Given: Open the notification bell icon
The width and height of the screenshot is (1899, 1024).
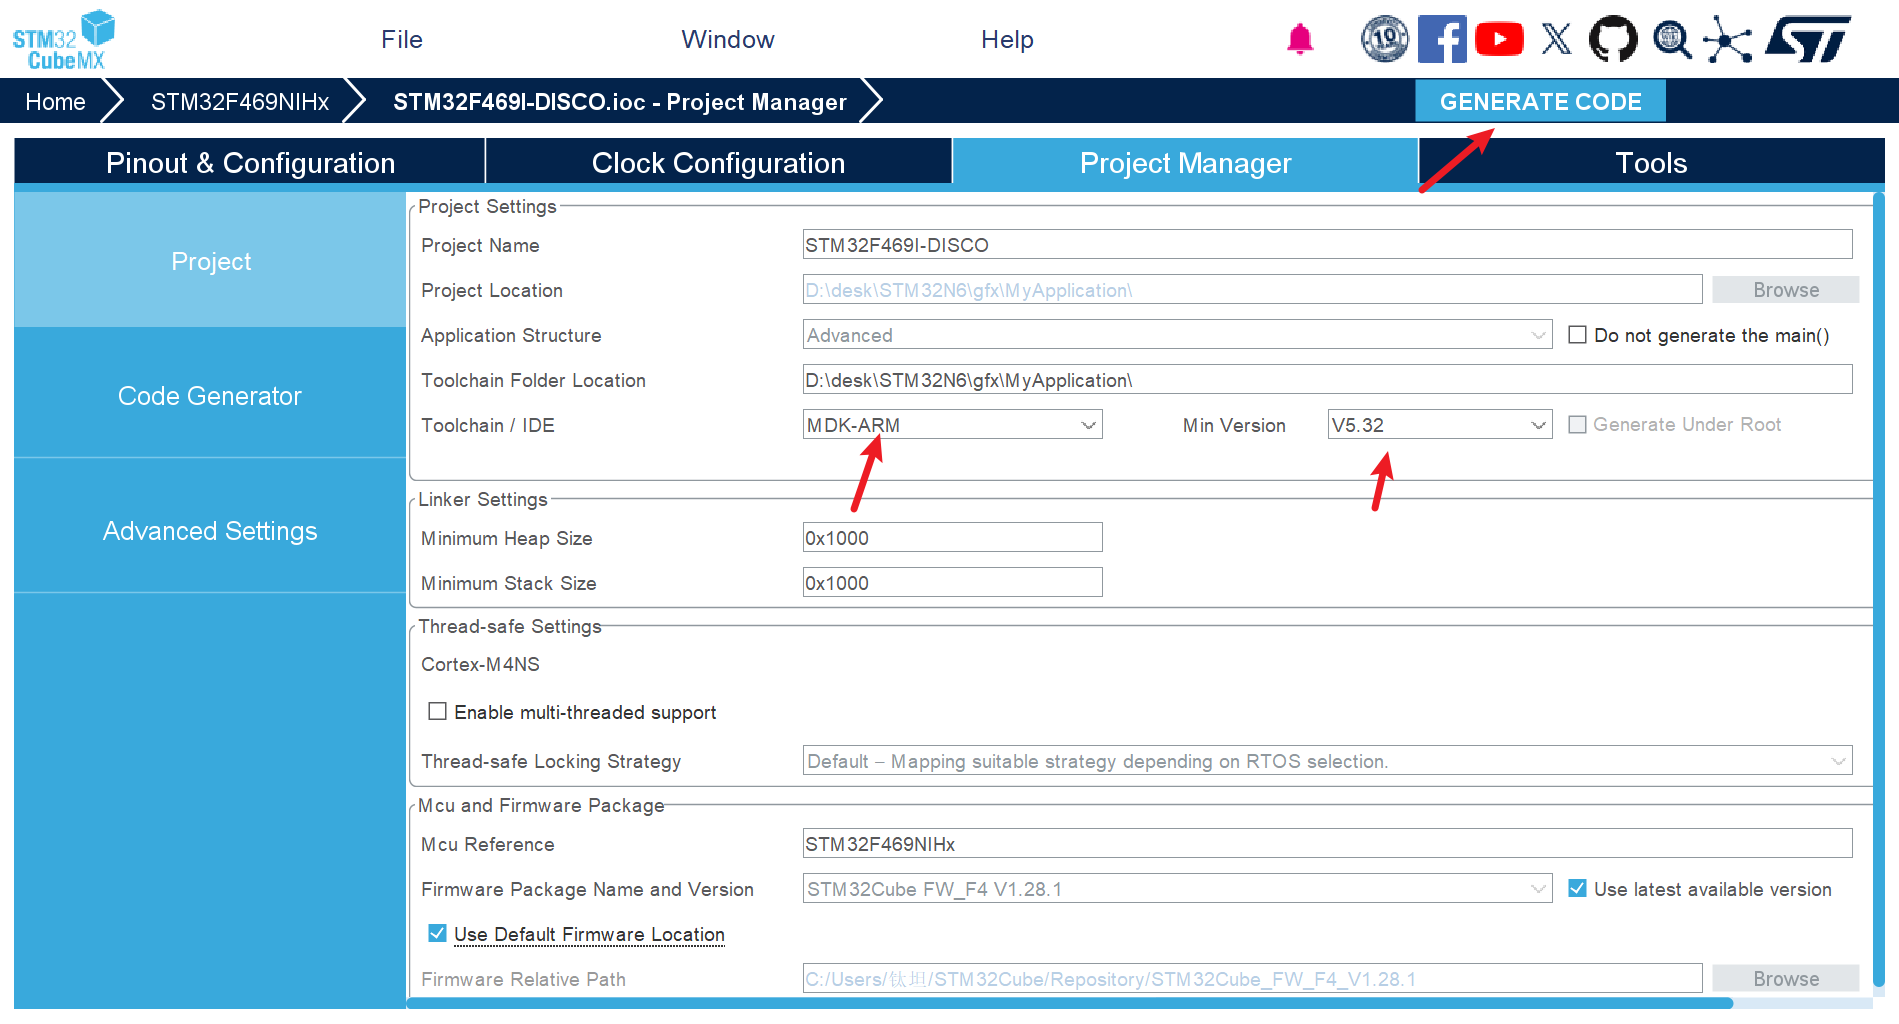Looking at the screenshot, I should tap(1299, 39).
